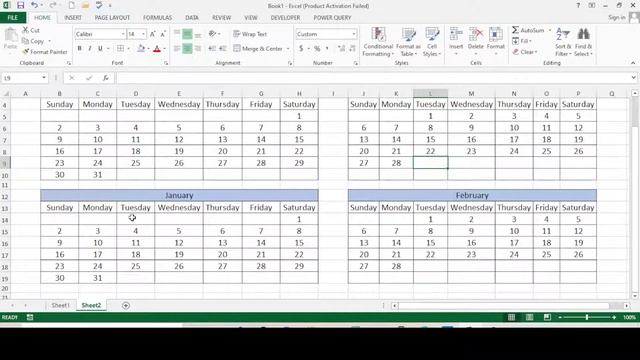
Task: Apply red font color
Action: click(157, 49)
